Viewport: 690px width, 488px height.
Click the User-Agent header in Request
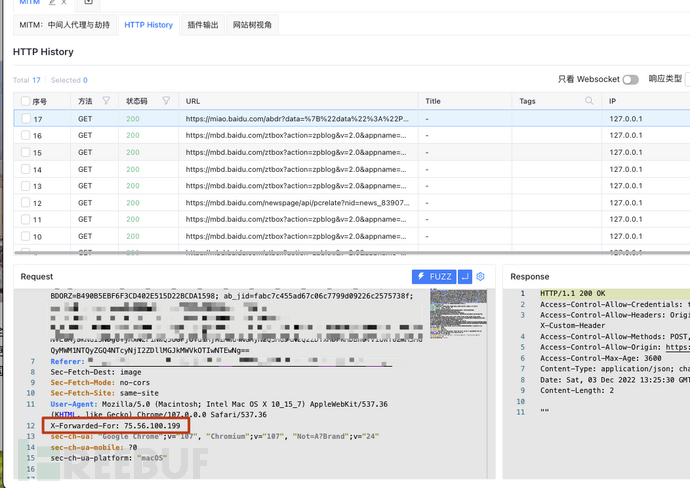[x=73, y=404]
